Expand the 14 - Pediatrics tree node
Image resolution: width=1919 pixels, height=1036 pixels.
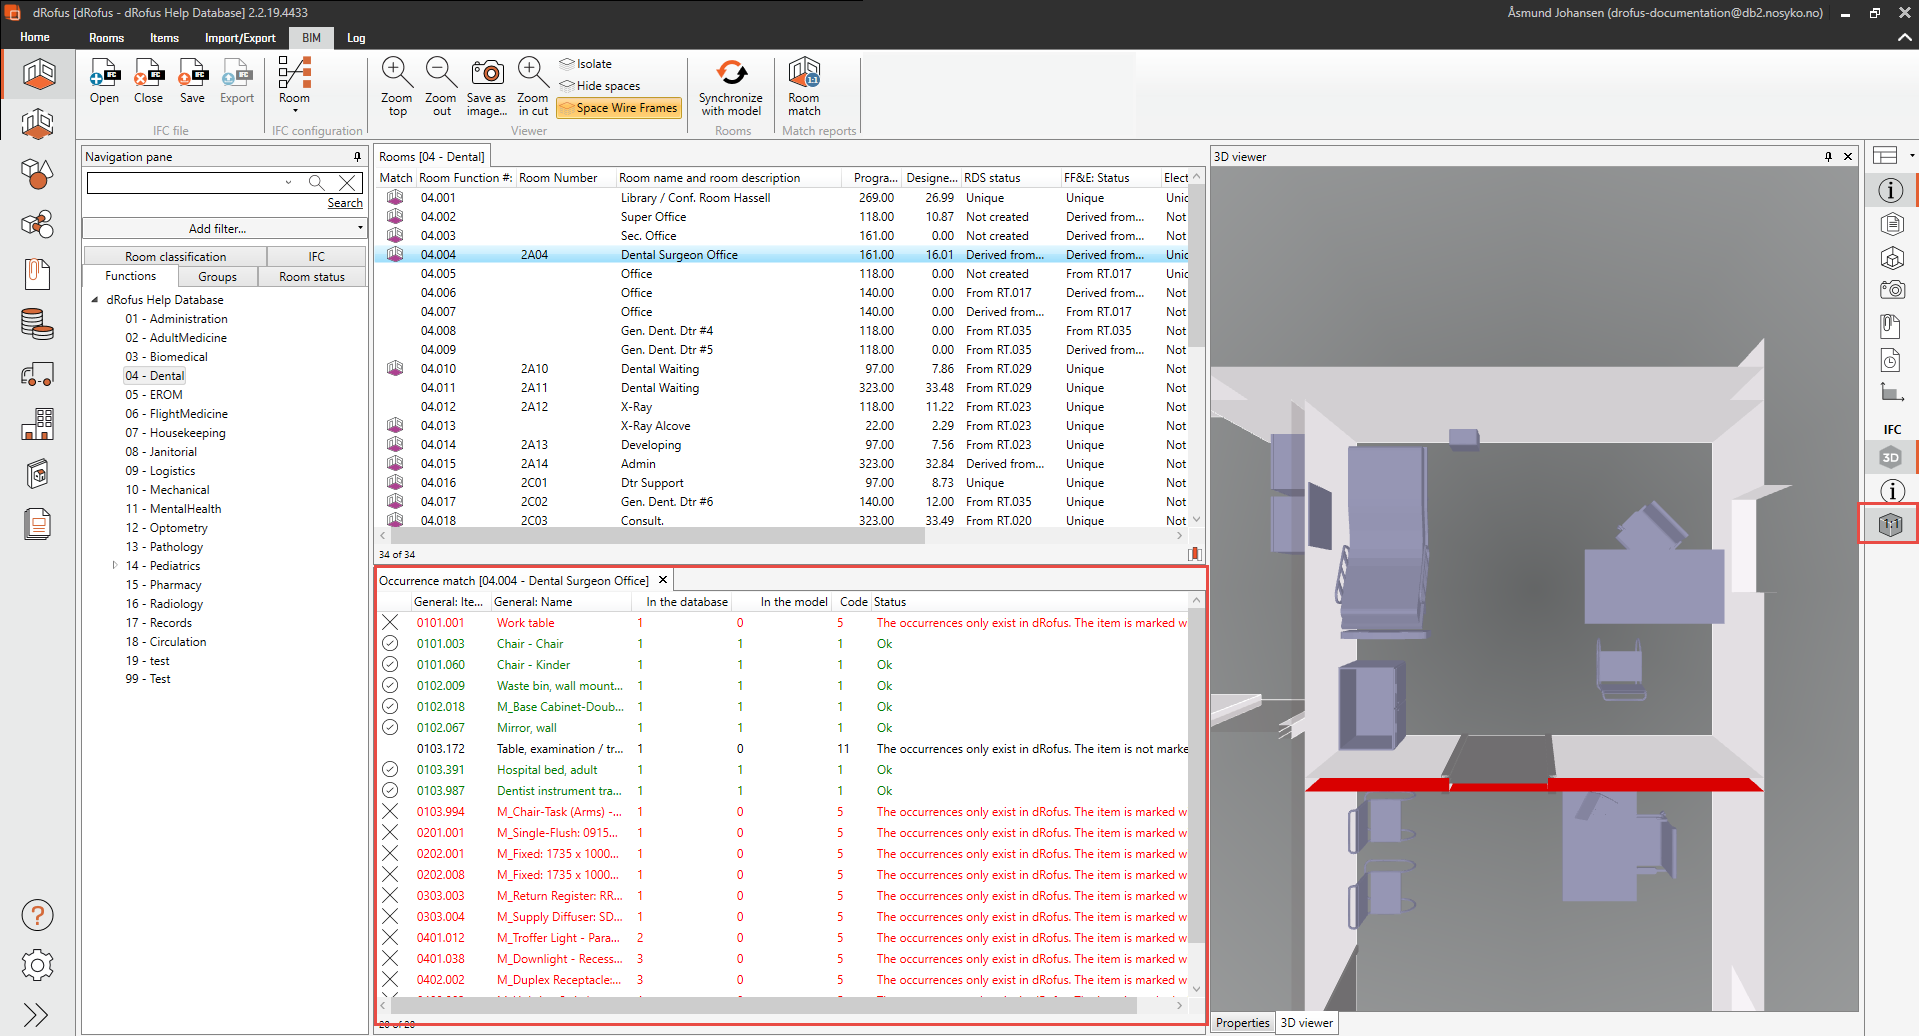(115, 566)
